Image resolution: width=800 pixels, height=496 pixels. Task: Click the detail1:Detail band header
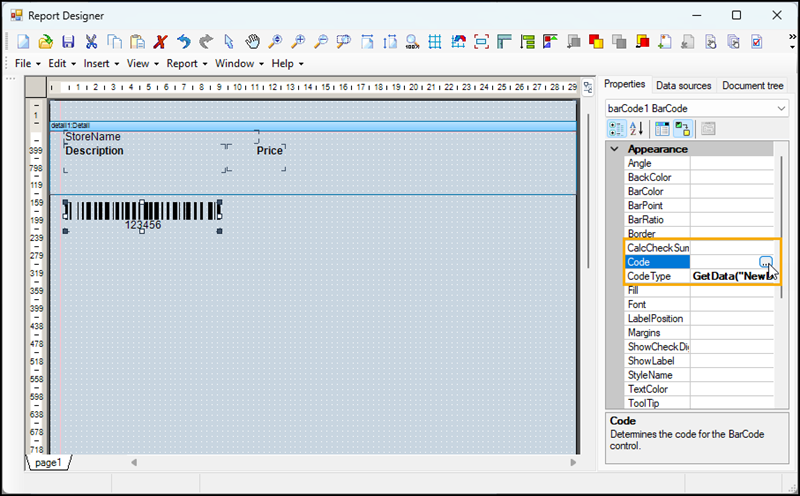313,126
